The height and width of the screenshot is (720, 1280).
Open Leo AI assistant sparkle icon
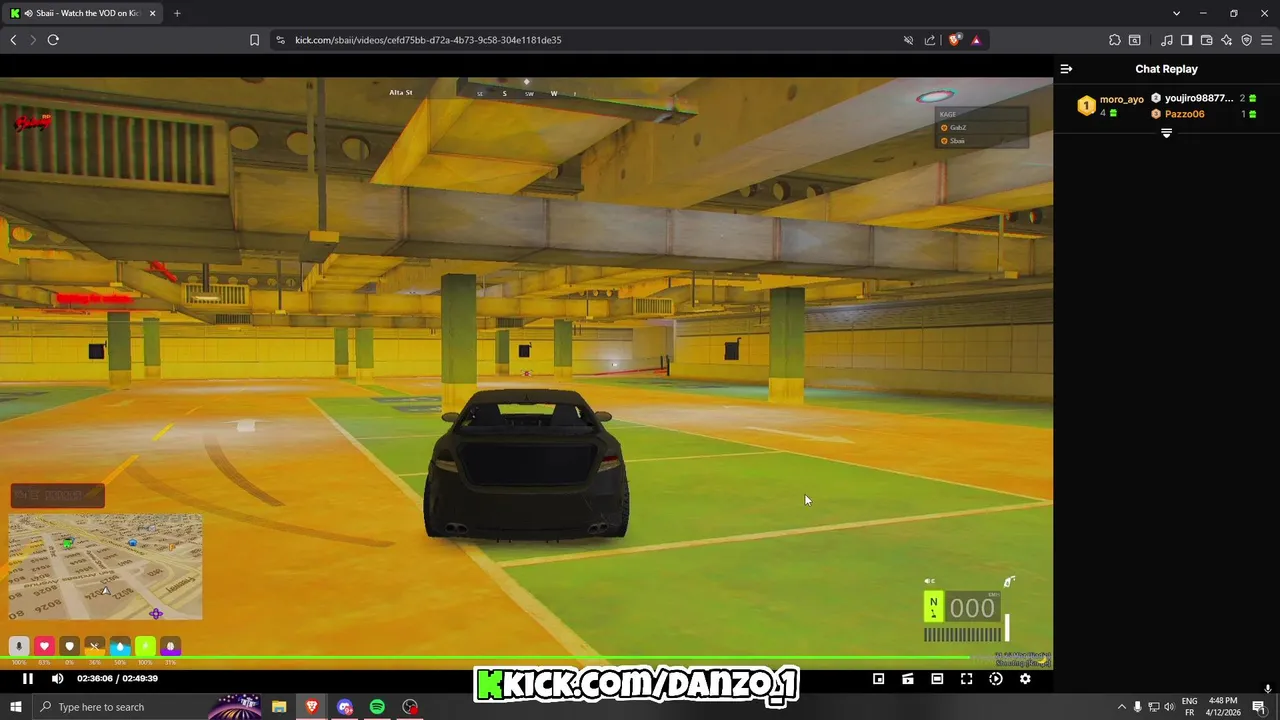pyautogui.click(x=1226, y=40)
